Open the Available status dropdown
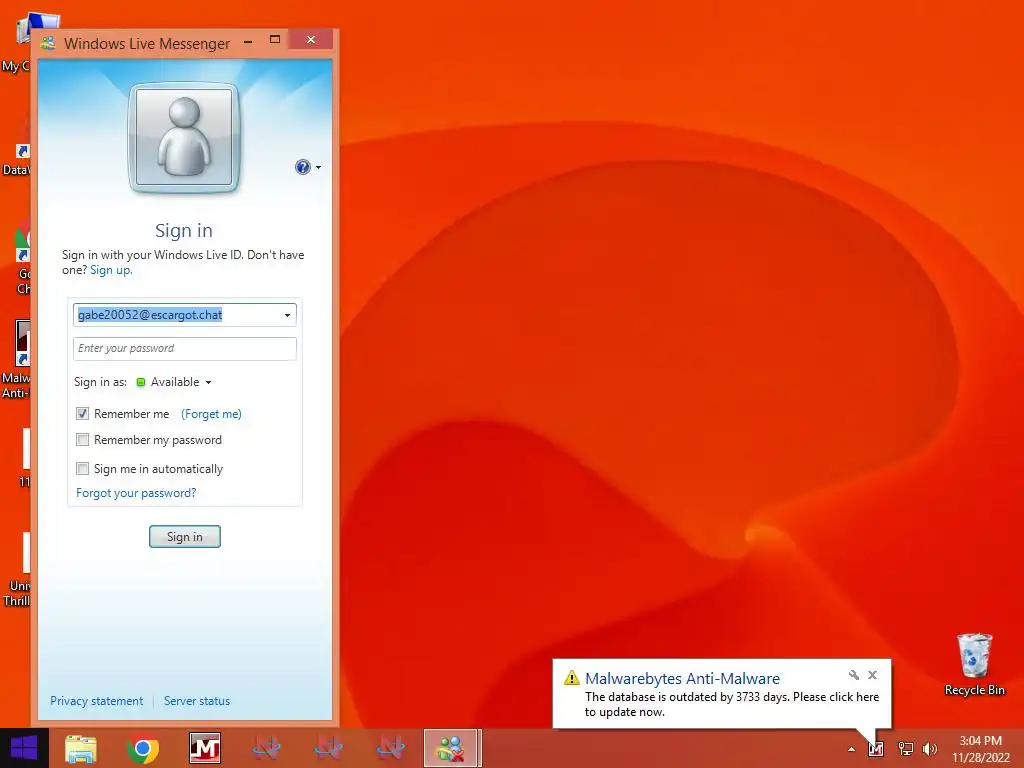This screenshot has height=768, width=1024. (x=208, y=383)
